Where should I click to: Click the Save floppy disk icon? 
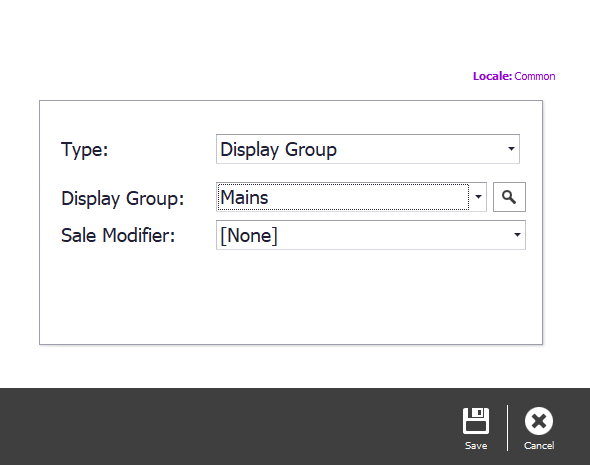tap(476, 421)
